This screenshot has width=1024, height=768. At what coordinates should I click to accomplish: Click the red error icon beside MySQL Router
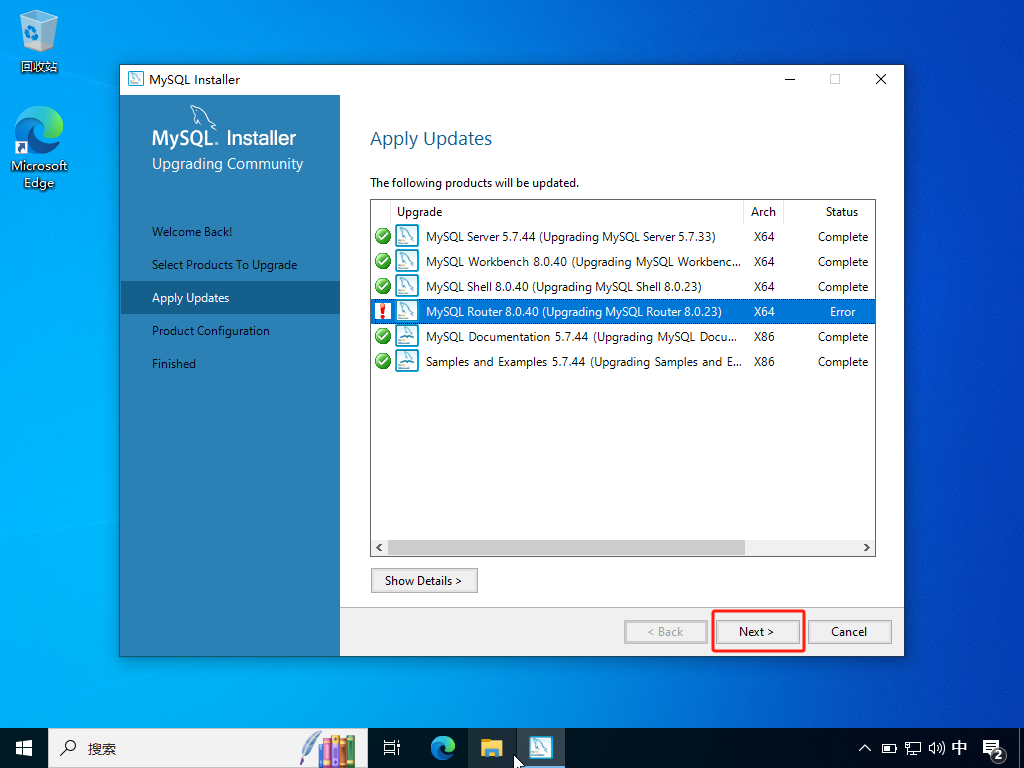(x=382, y=311)
